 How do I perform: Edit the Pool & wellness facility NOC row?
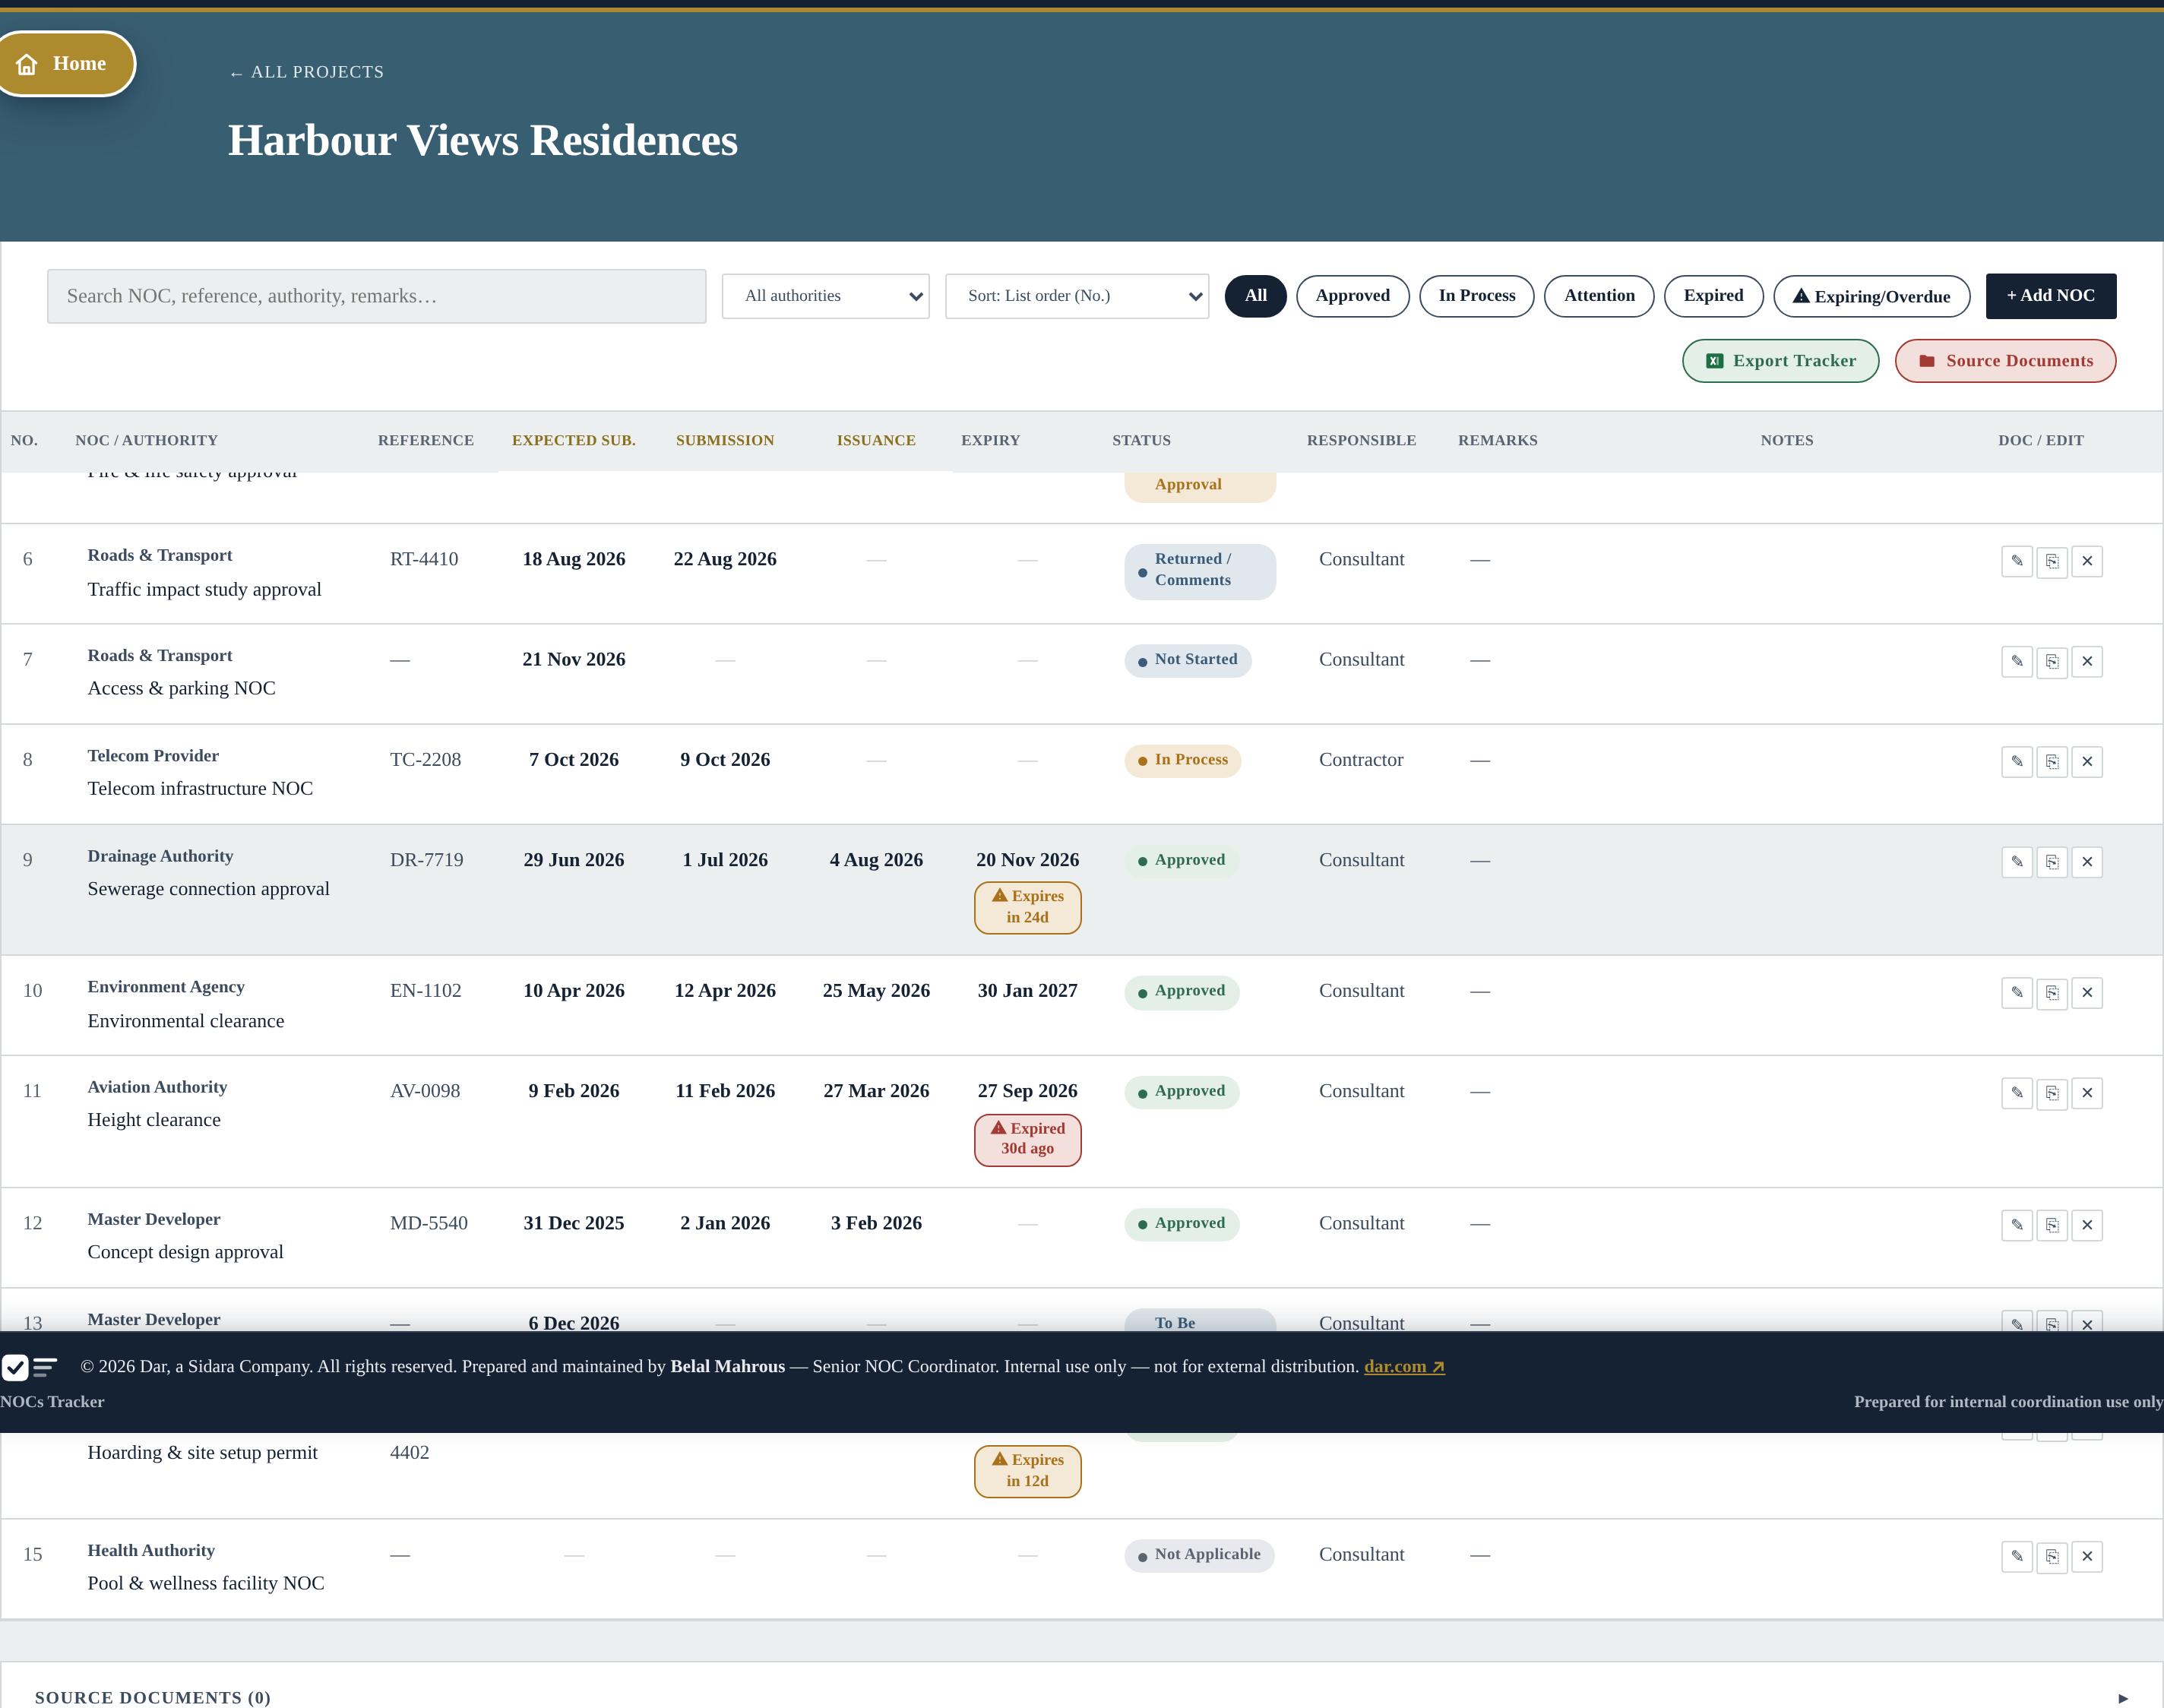2017,1556
